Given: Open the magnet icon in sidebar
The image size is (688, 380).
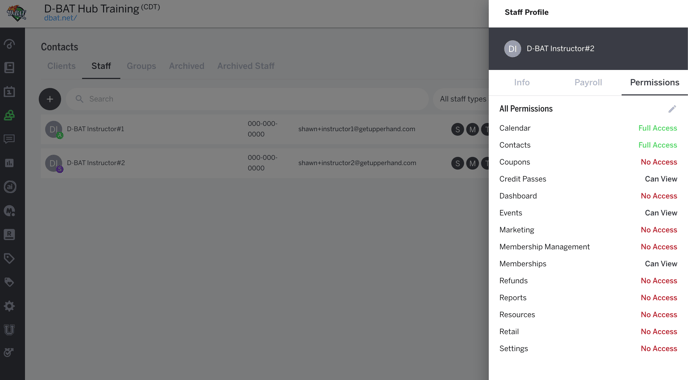Looking at the screenshot, I should 9,330.
